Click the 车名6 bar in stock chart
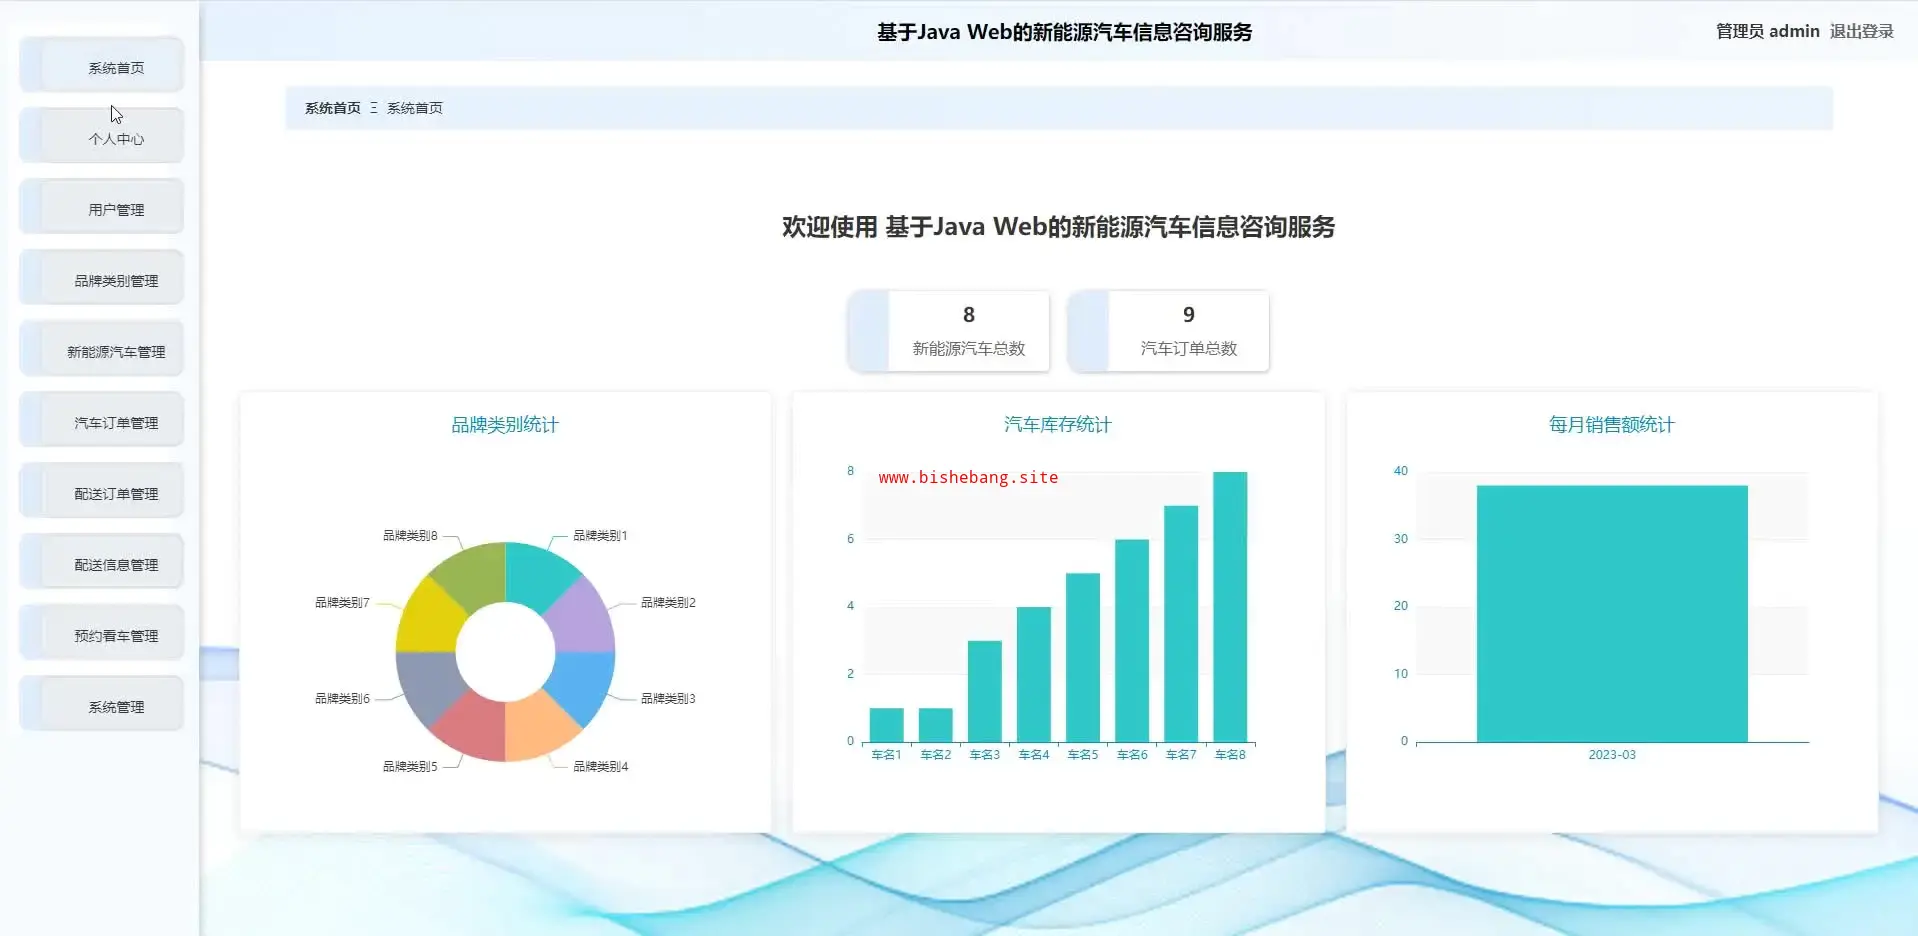1918x936 pixels. (1131, 641)
